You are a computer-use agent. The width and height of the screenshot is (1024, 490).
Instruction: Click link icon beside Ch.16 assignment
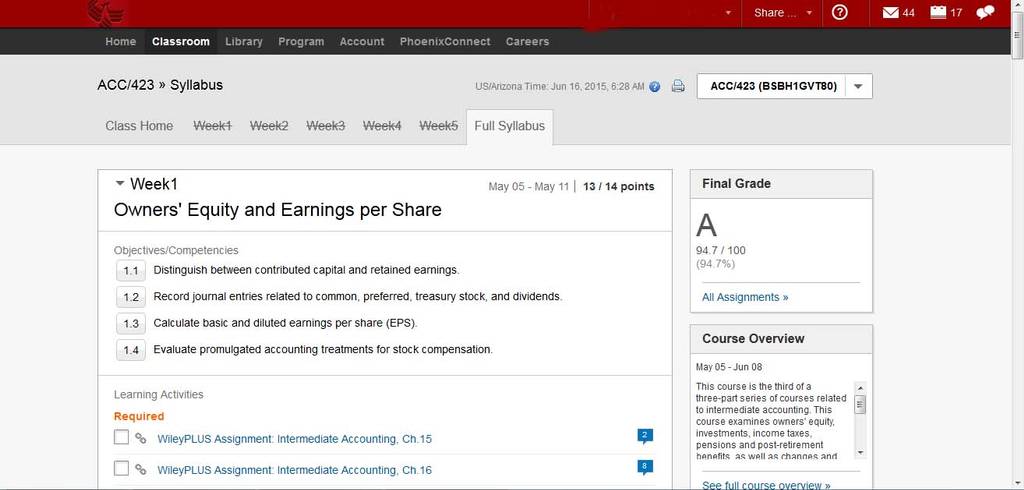click(x=140, y=469)
